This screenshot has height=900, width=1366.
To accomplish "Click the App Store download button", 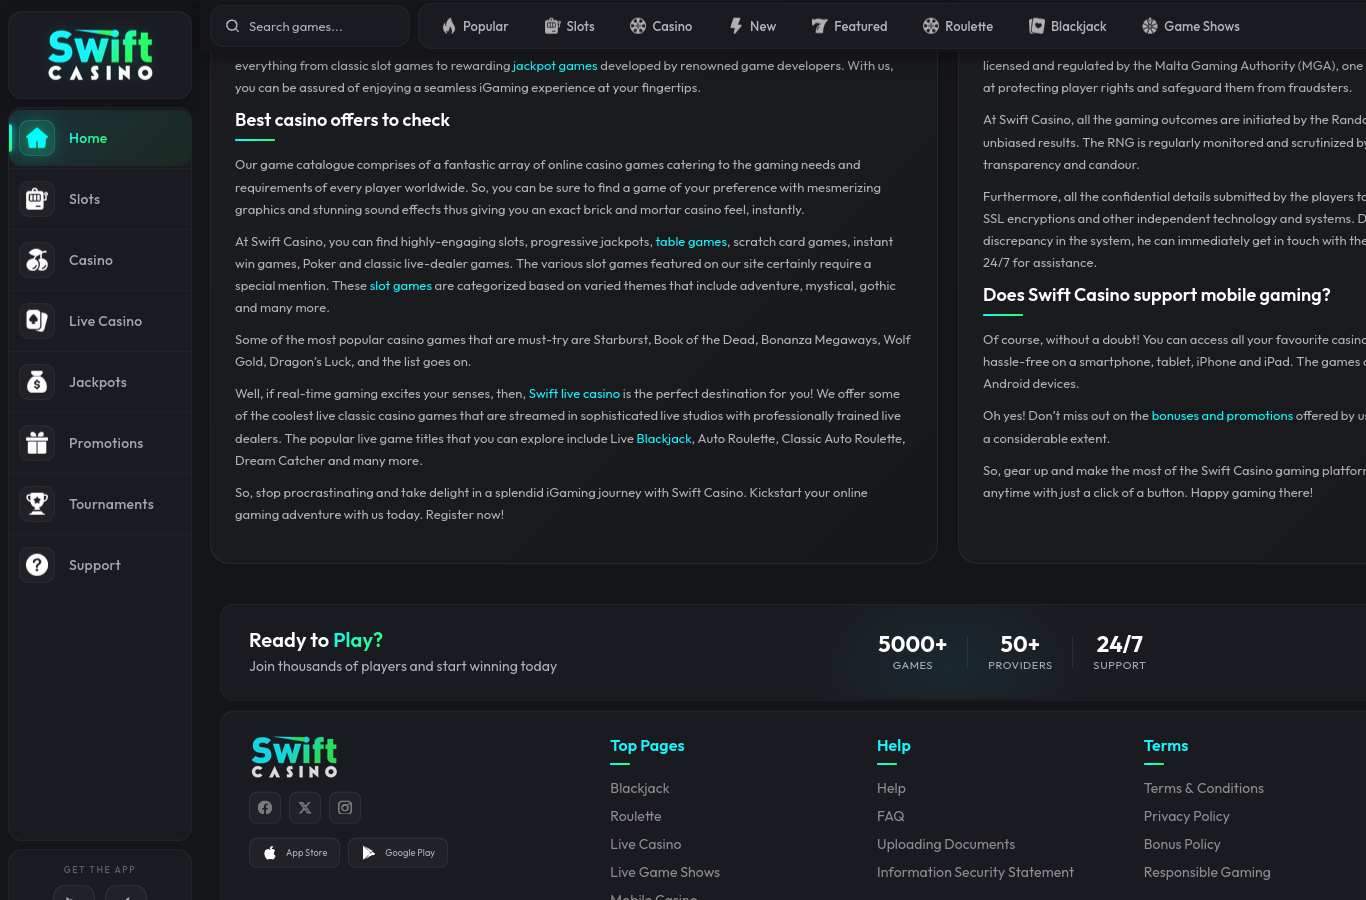I will click(x=294, y=853).
